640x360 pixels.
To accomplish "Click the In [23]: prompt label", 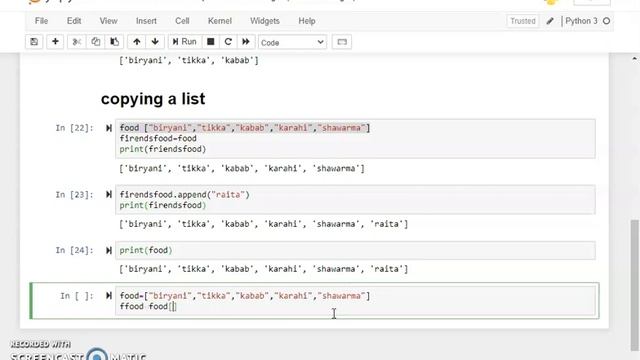I will [x=75, y=195].
